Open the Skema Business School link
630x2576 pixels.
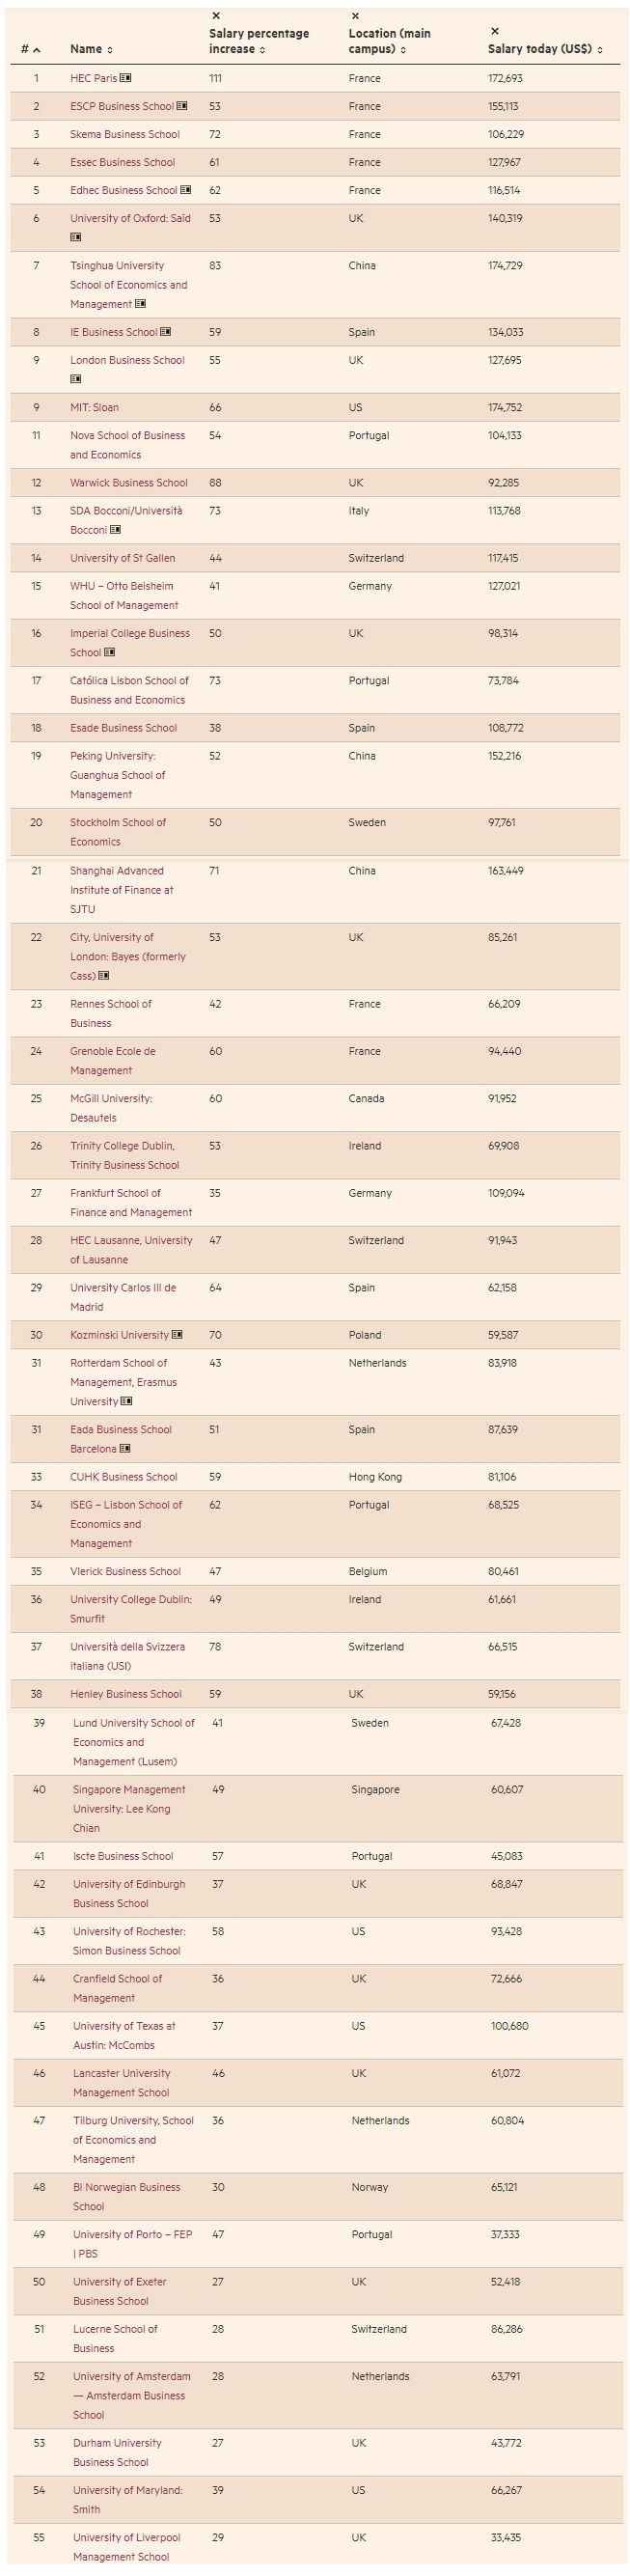(x=125, y=134)
